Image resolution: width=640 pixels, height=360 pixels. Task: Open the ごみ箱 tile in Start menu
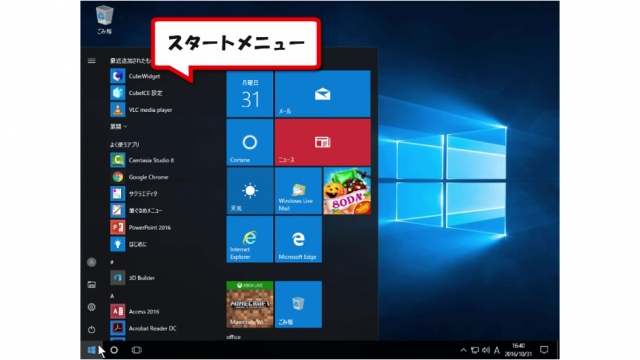(298, 304)
